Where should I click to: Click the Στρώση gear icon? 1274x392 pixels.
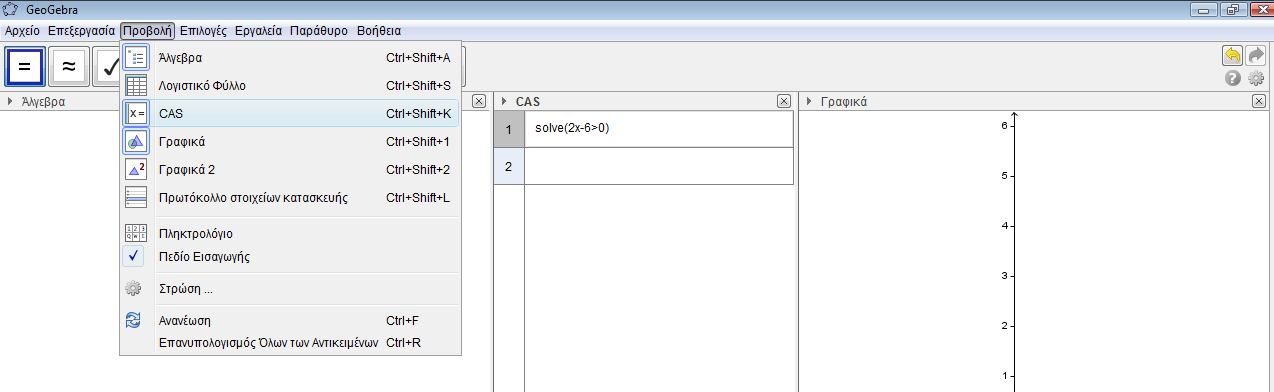[x=133, y=289]
